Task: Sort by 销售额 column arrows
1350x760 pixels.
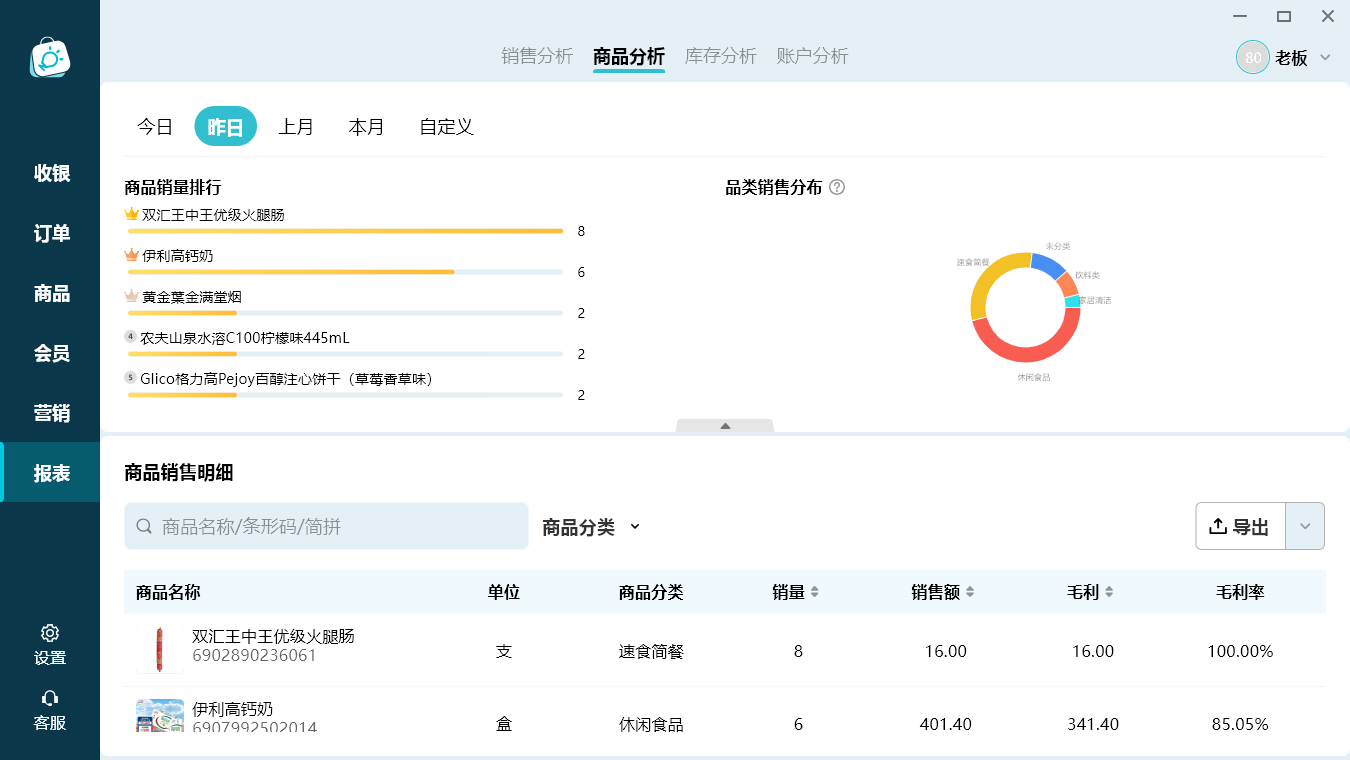Action: 969,592
